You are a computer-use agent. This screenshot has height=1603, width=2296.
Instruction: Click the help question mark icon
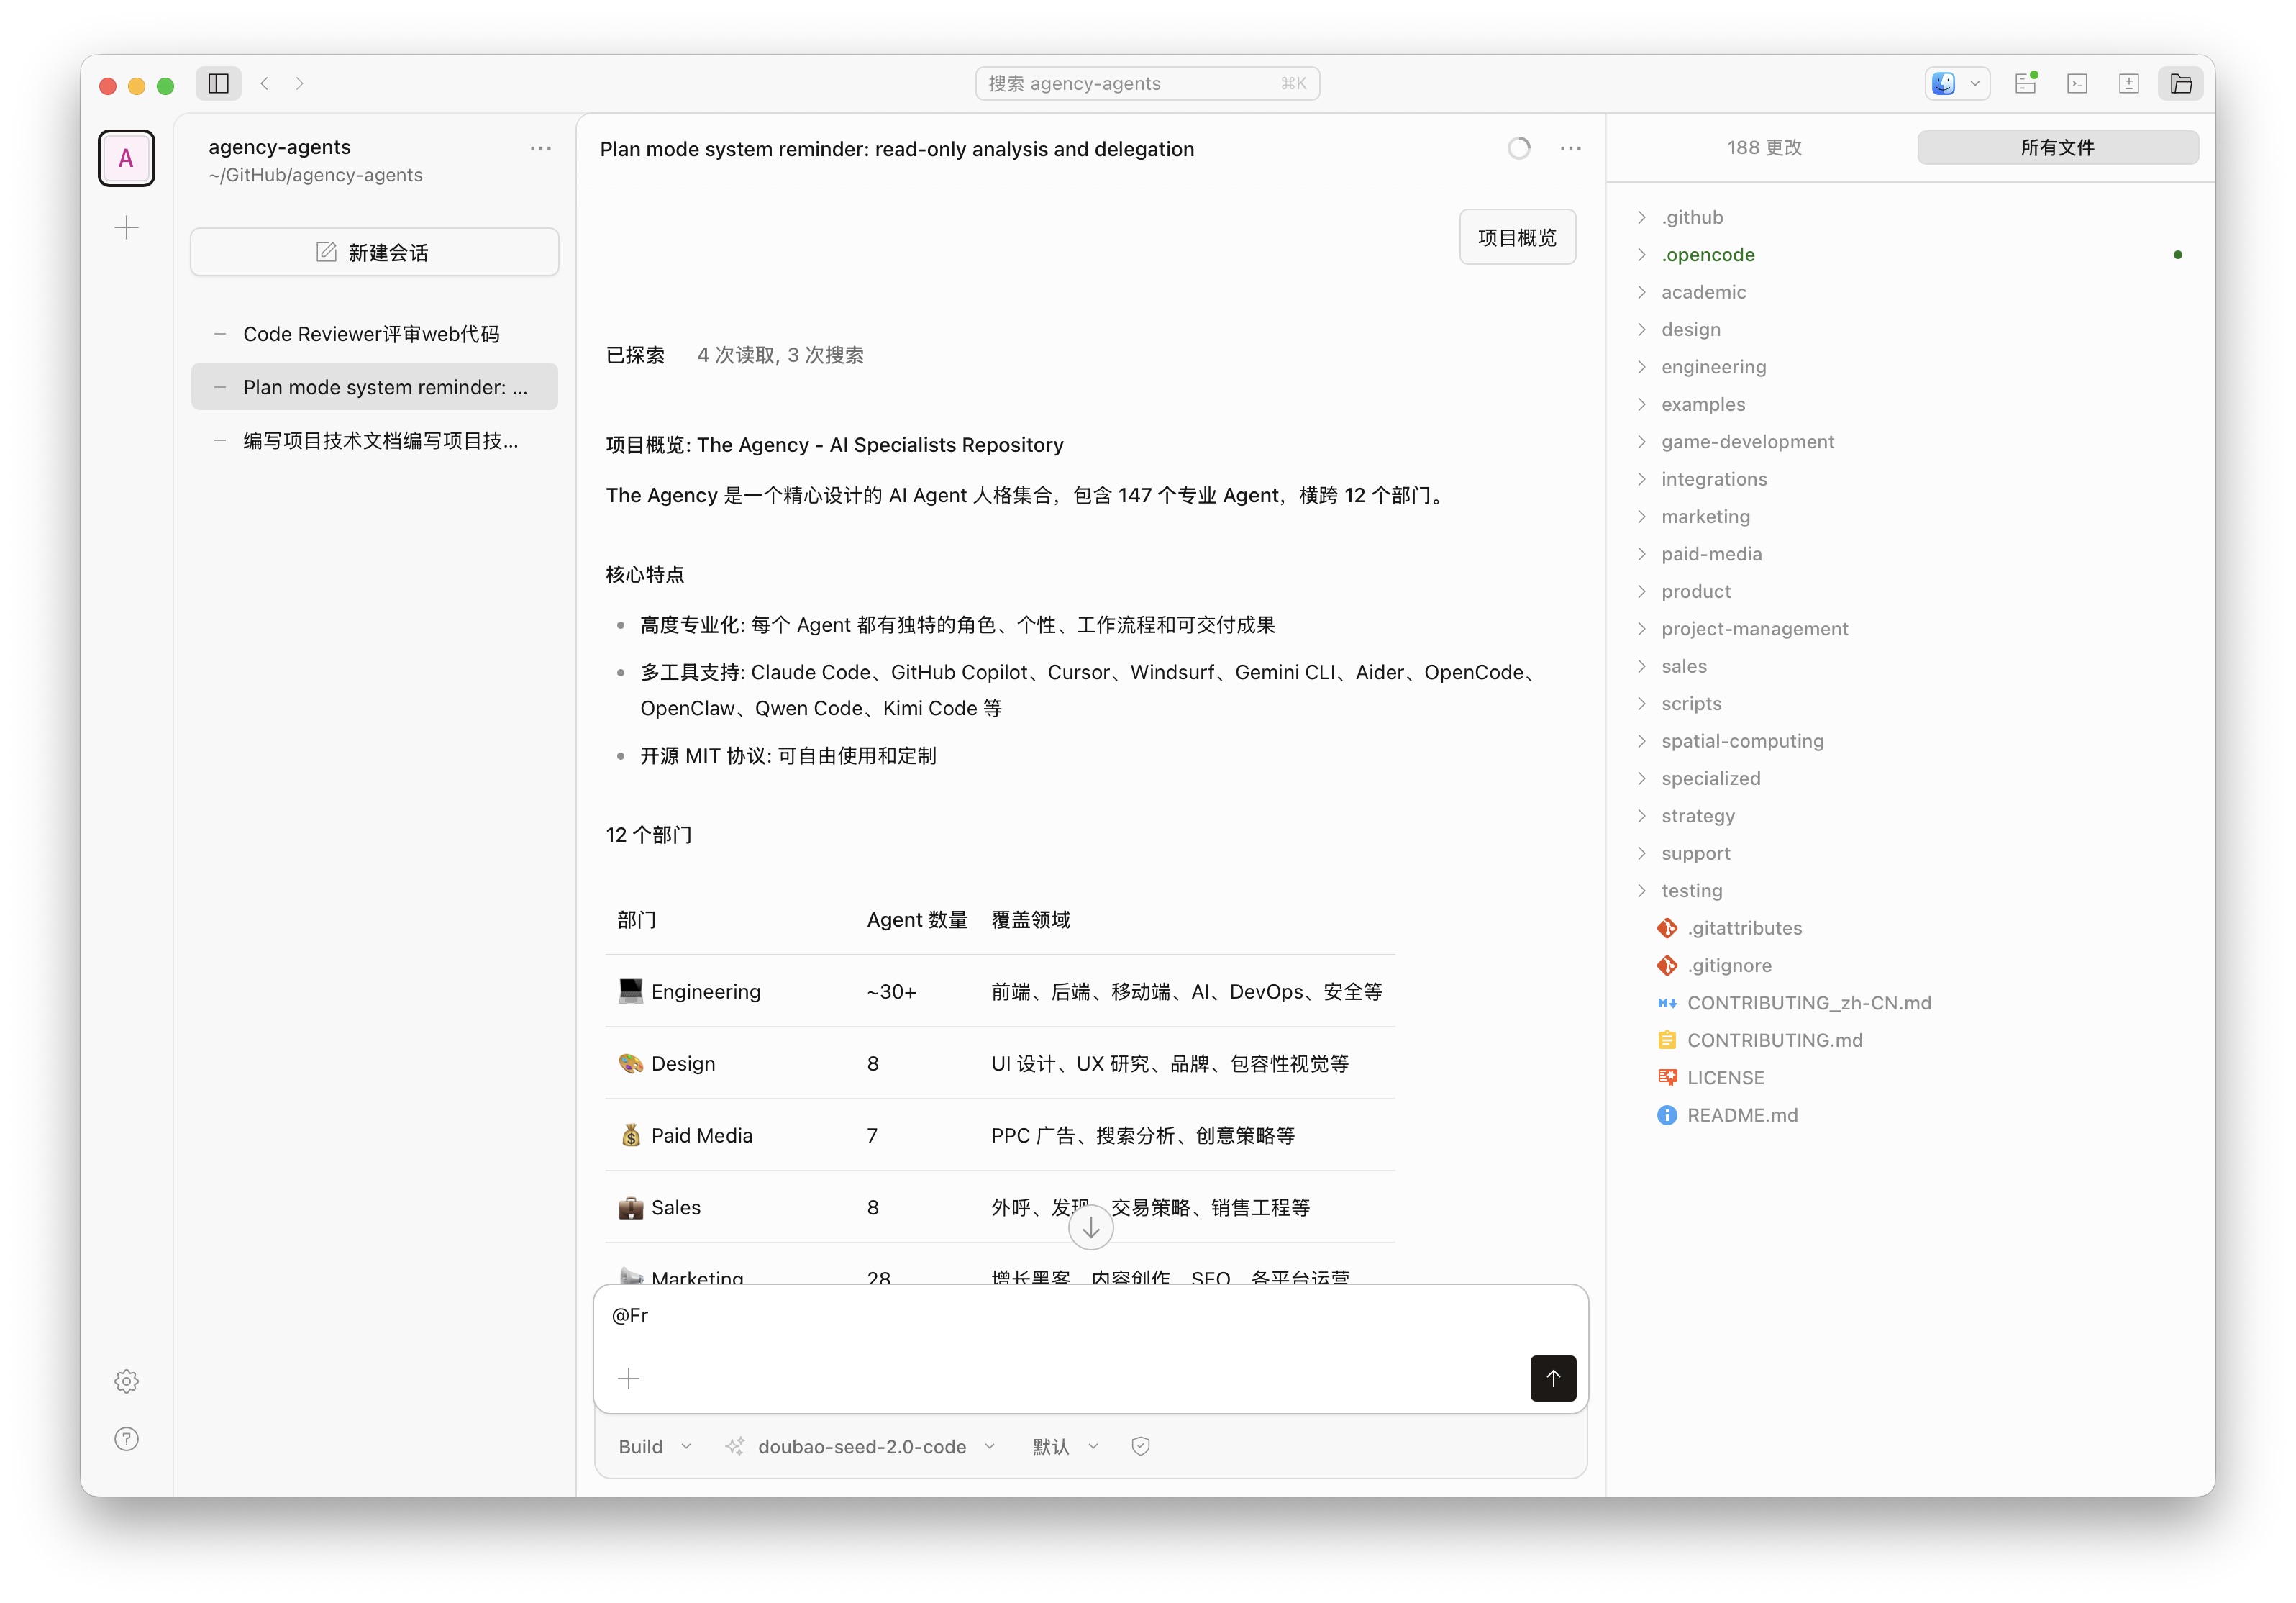coord(126,1438)
